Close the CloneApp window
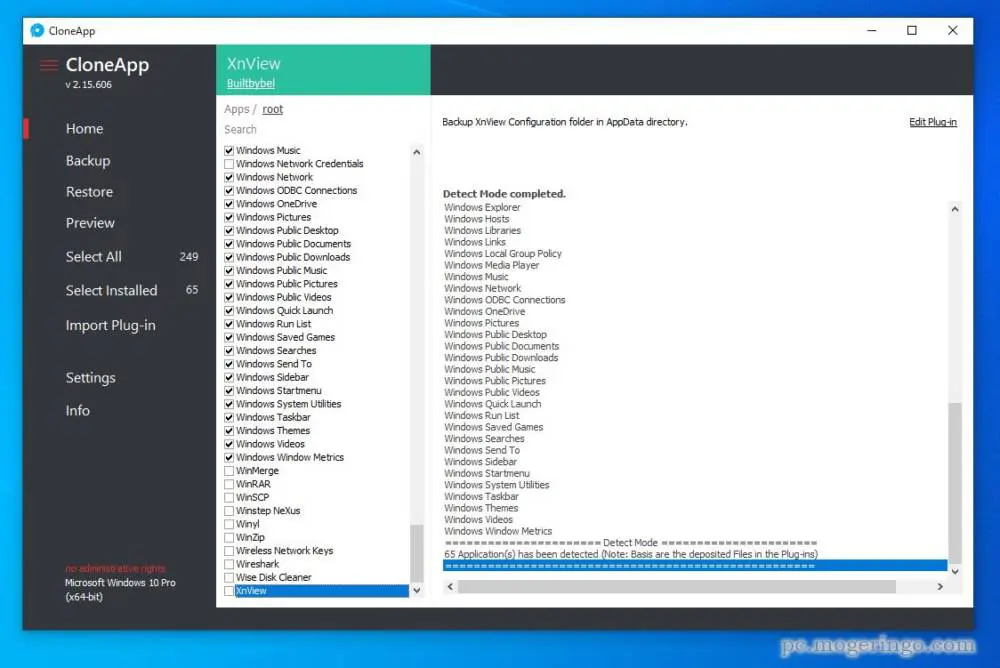 (x=952, y=31)
